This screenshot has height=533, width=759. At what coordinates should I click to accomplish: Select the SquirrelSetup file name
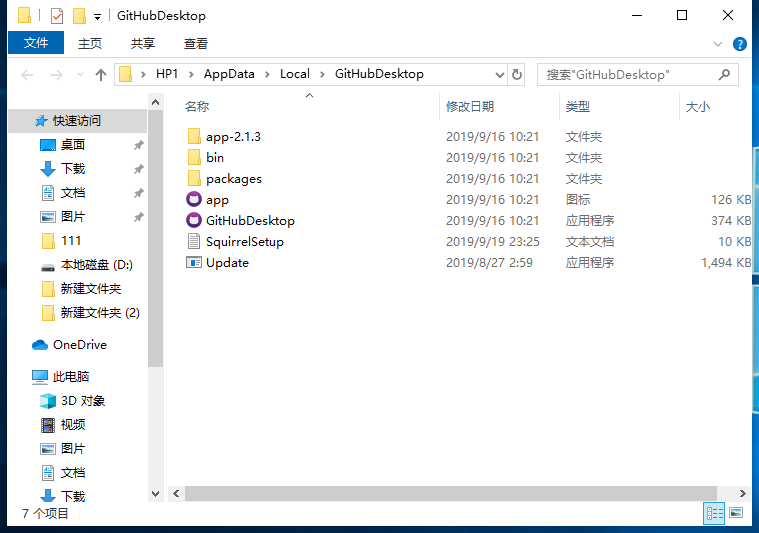(x=244, y=242)
